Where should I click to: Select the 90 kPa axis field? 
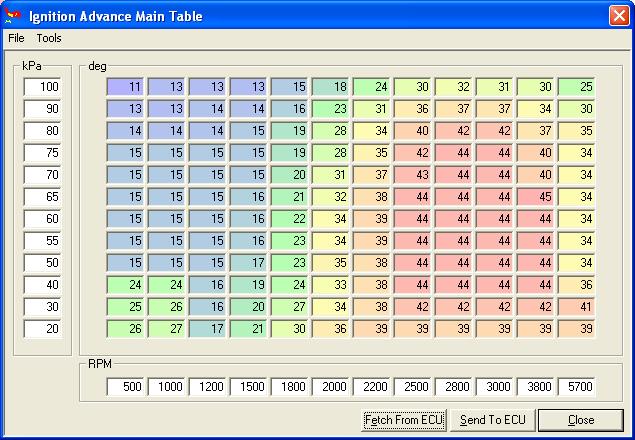tap(42, 109)
